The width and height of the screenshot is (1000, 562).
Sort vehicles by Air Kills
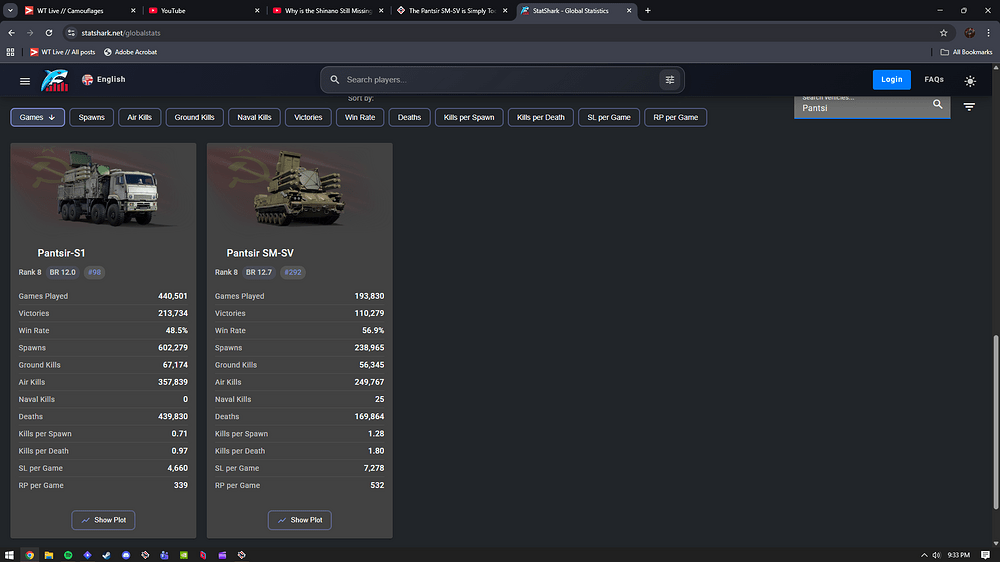(x=140, y=117)
